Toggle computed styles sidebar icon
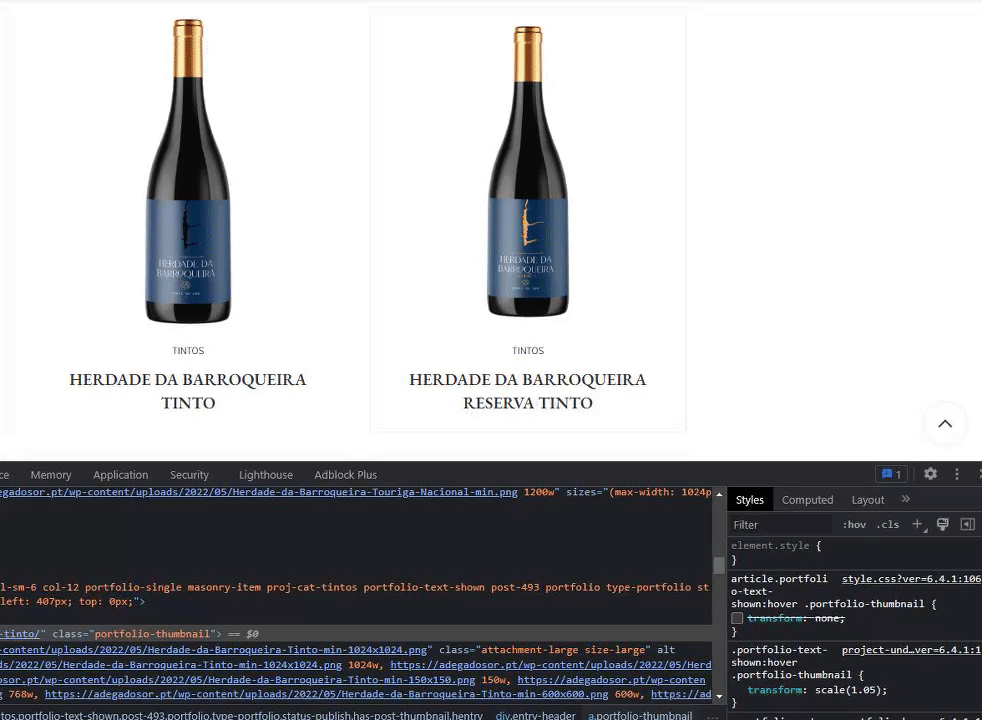The height and width of the screenshot is (720, 982). [968, 525]
